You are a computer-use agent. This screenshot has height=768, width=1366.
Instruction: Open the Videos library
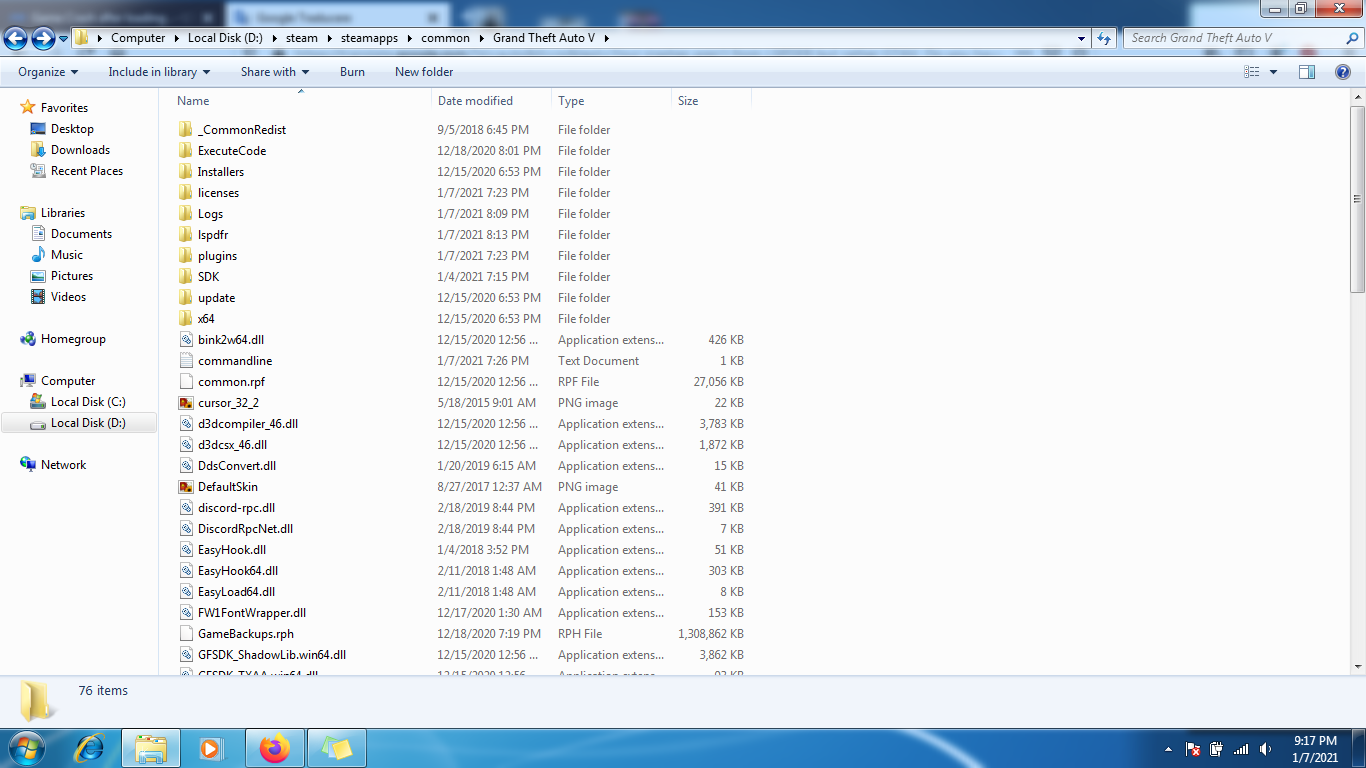point(68,297)
